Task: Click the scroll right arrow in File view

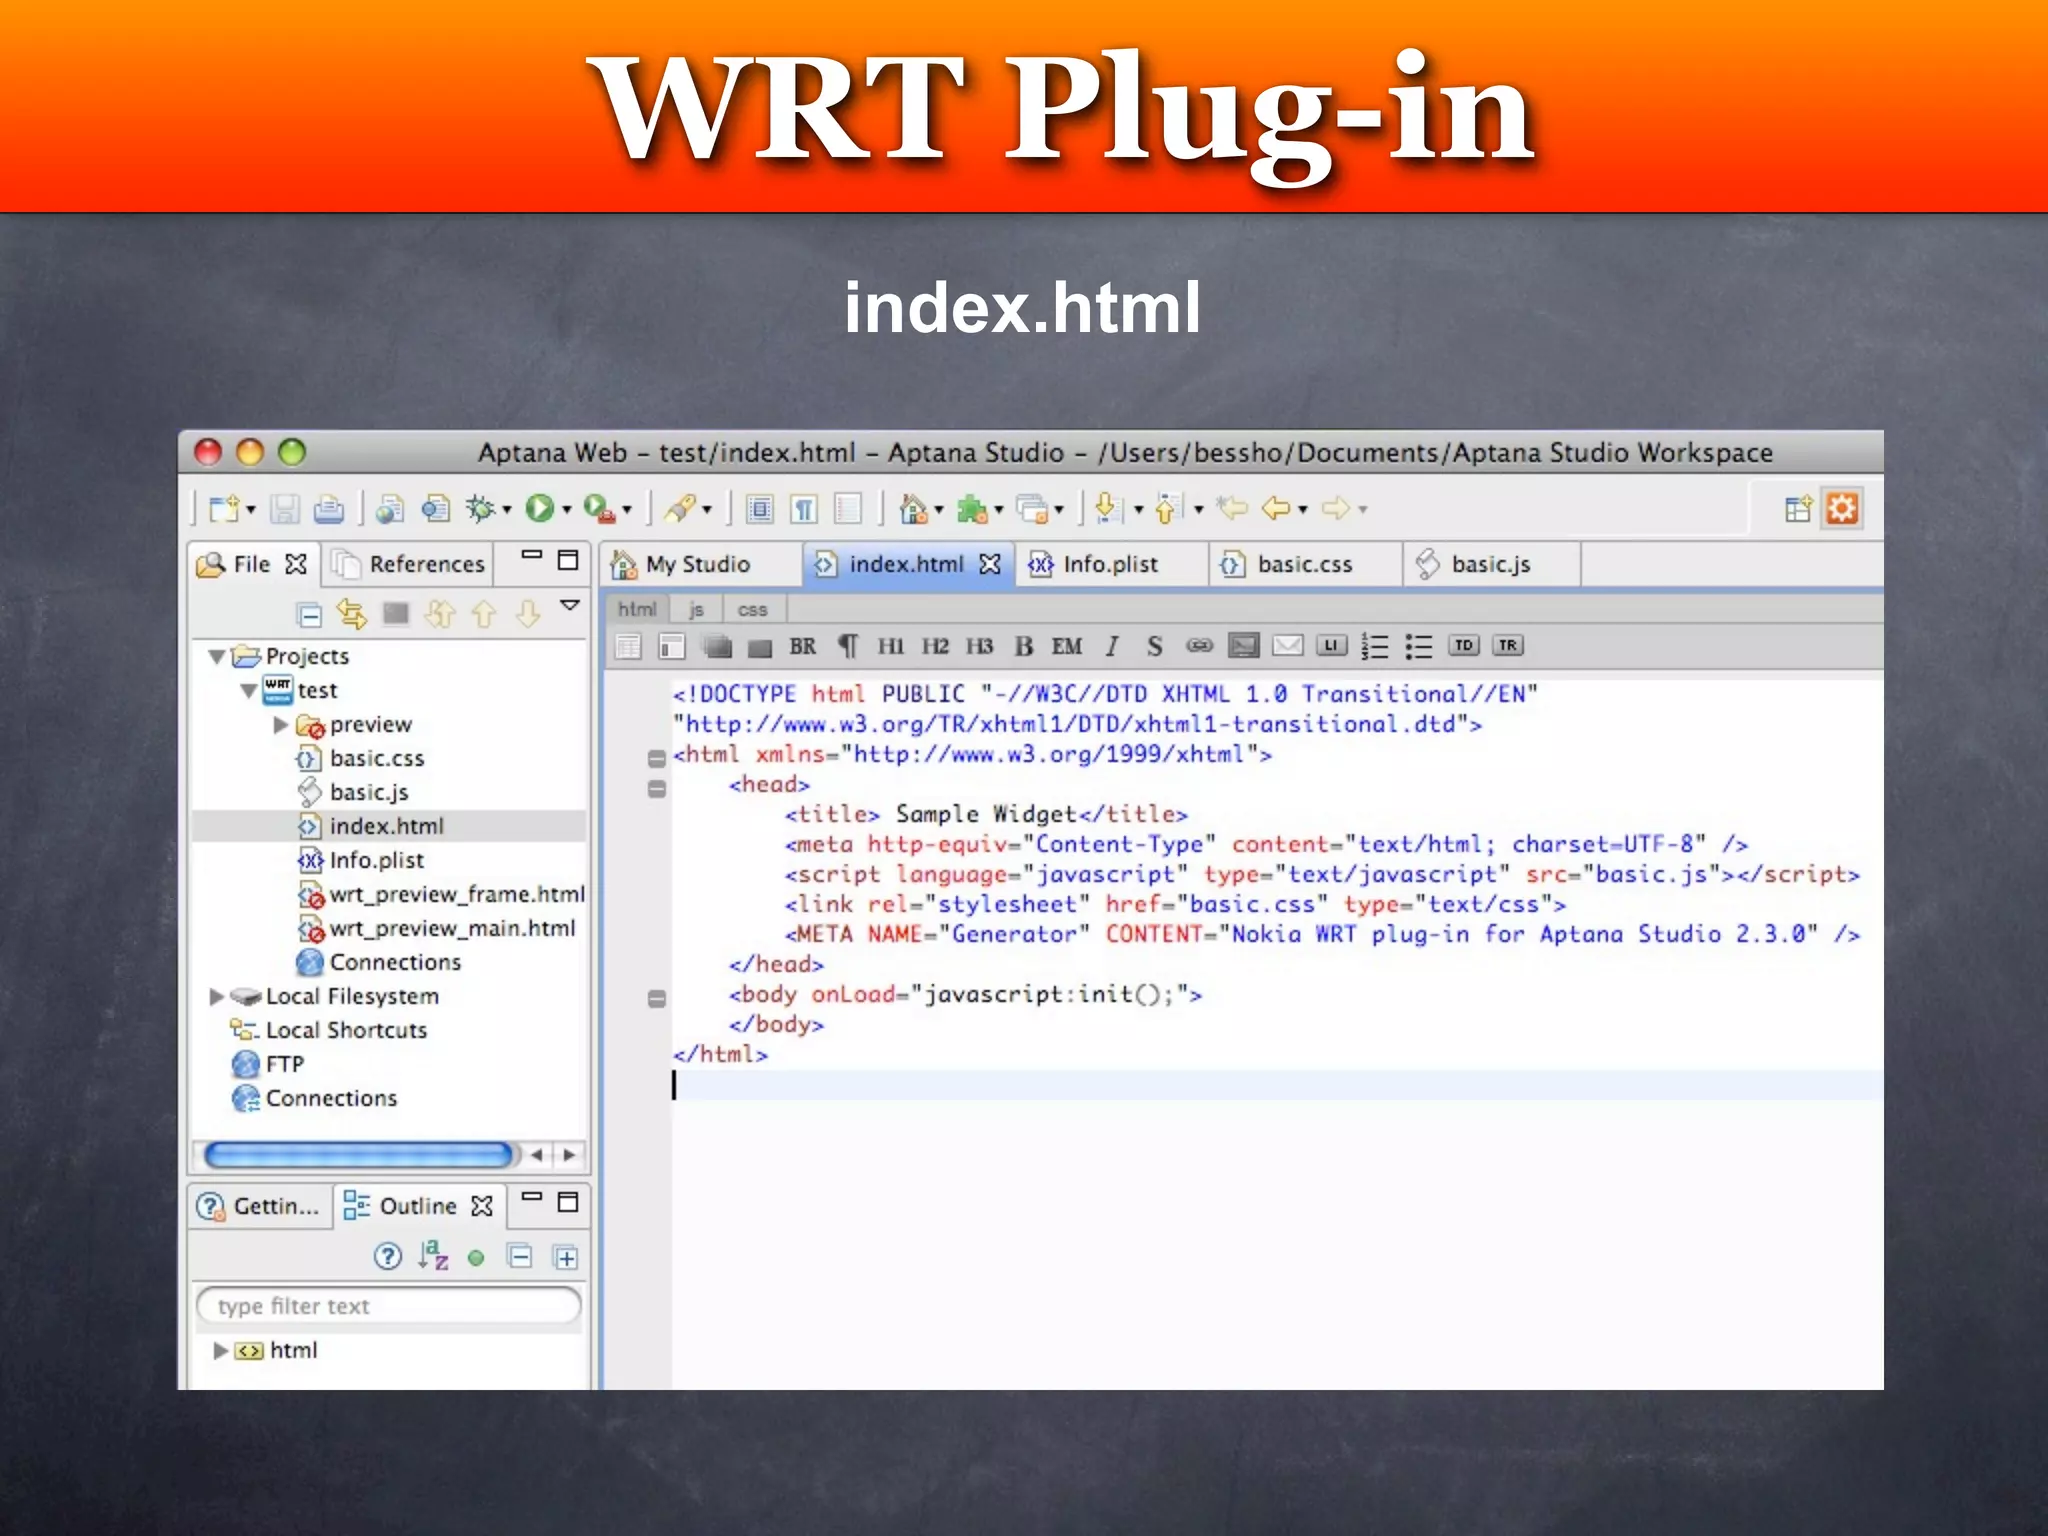Action: pos(569,1155)
